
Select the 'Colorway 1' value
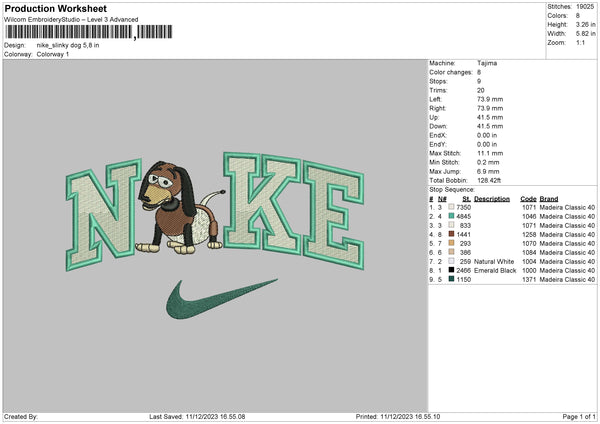click(x=53, y=54)
